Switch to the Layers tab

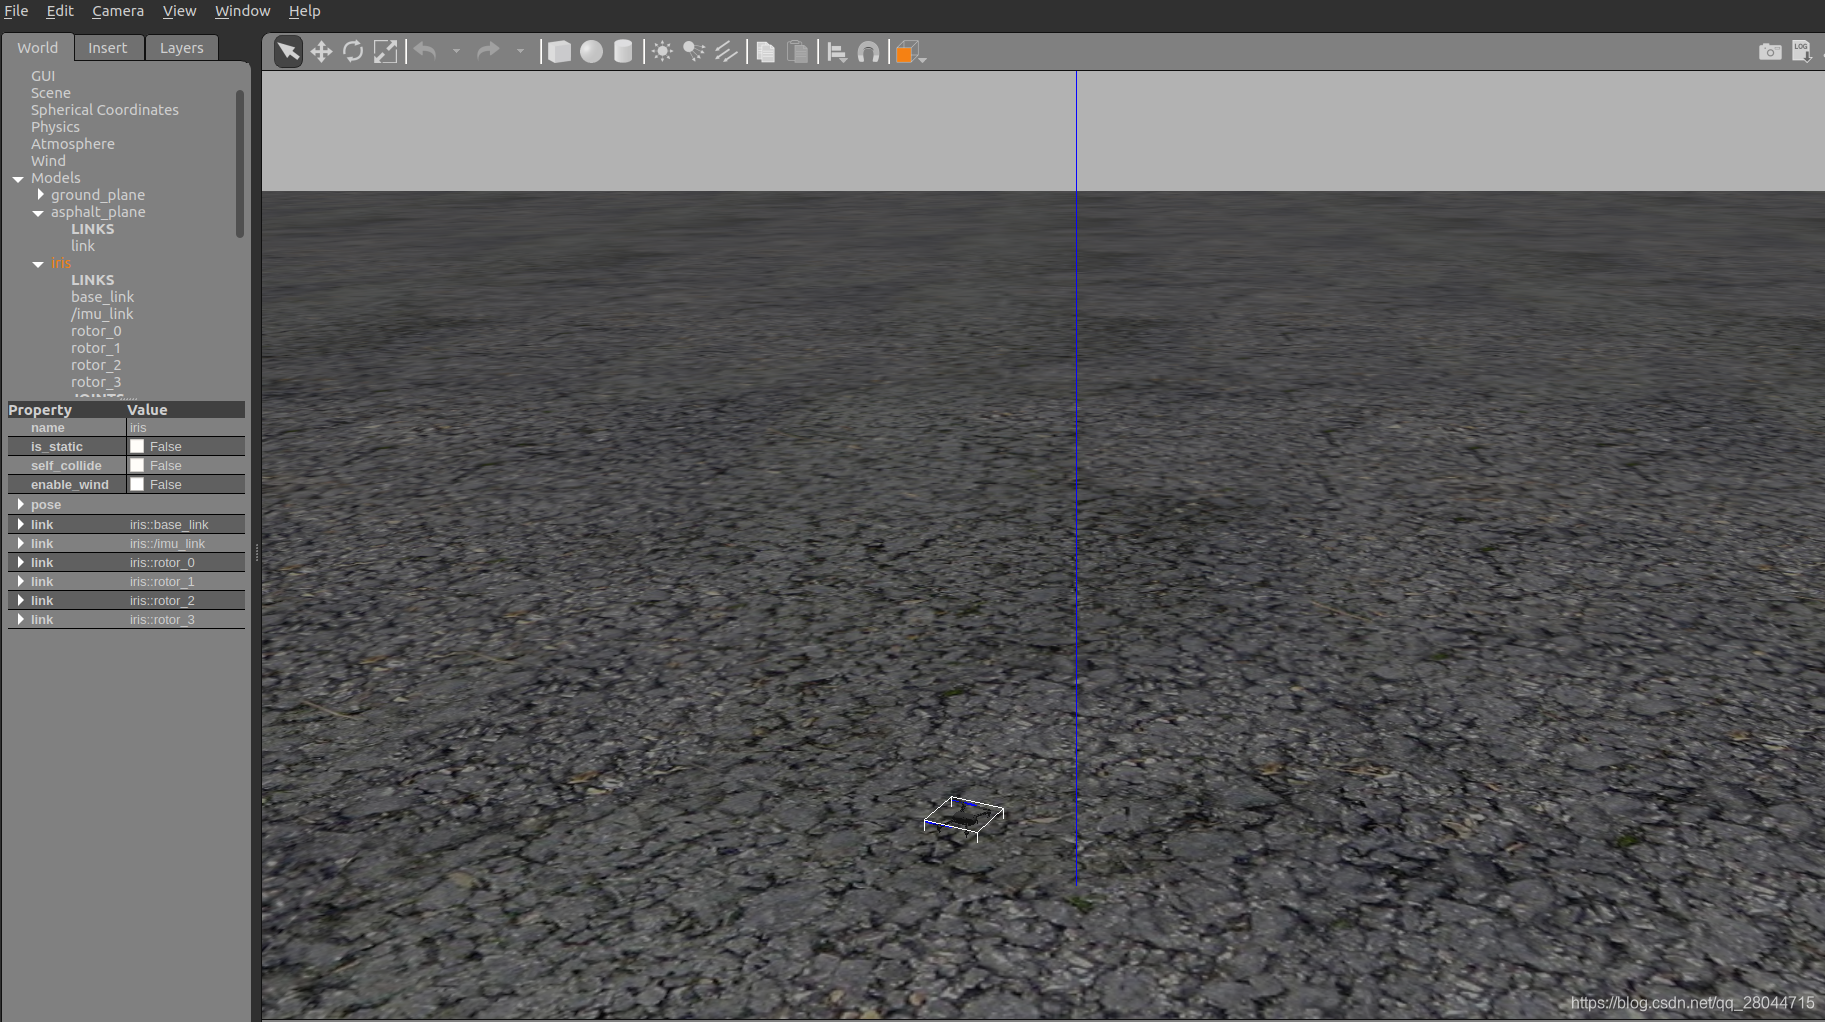(182, 48)
